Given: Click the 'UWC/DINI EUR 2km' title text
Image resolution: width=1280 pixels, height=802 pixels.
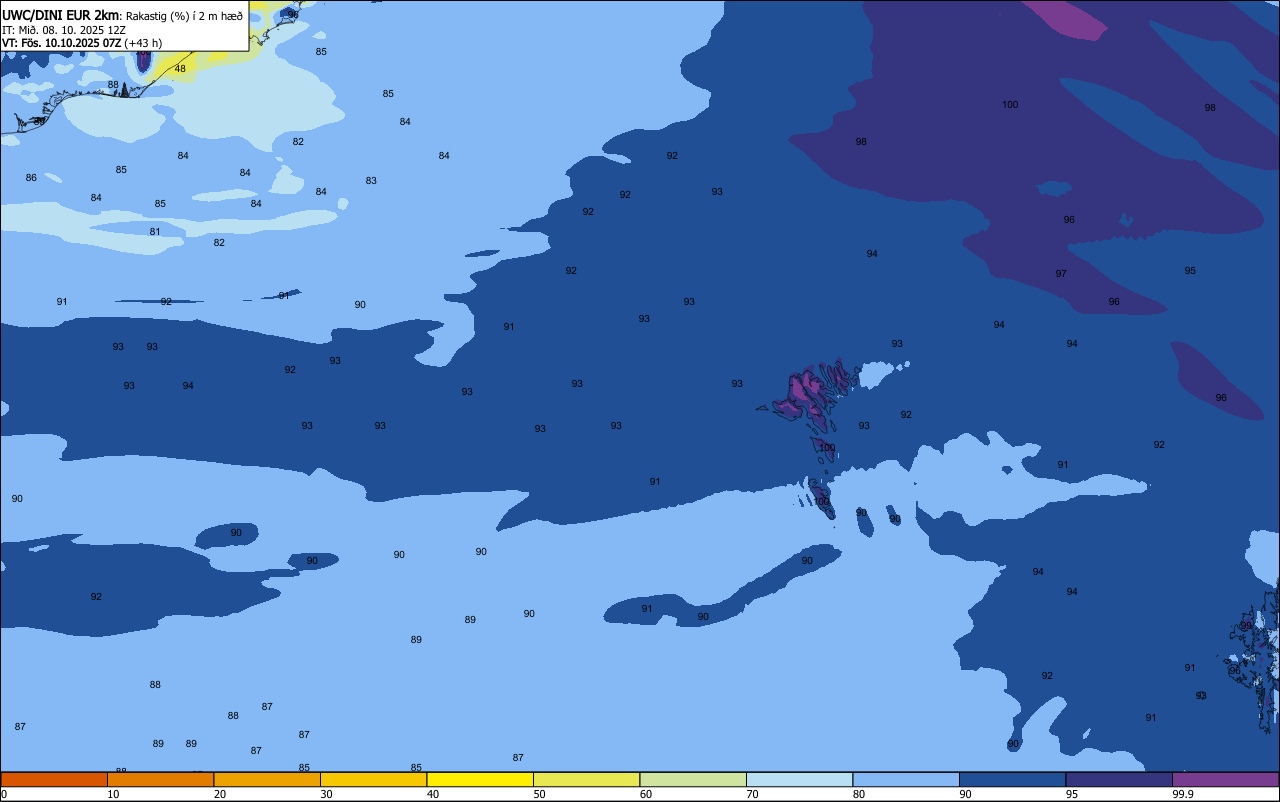Looking at the screenshot, I should pyautogui.click(x=60, y=15).
